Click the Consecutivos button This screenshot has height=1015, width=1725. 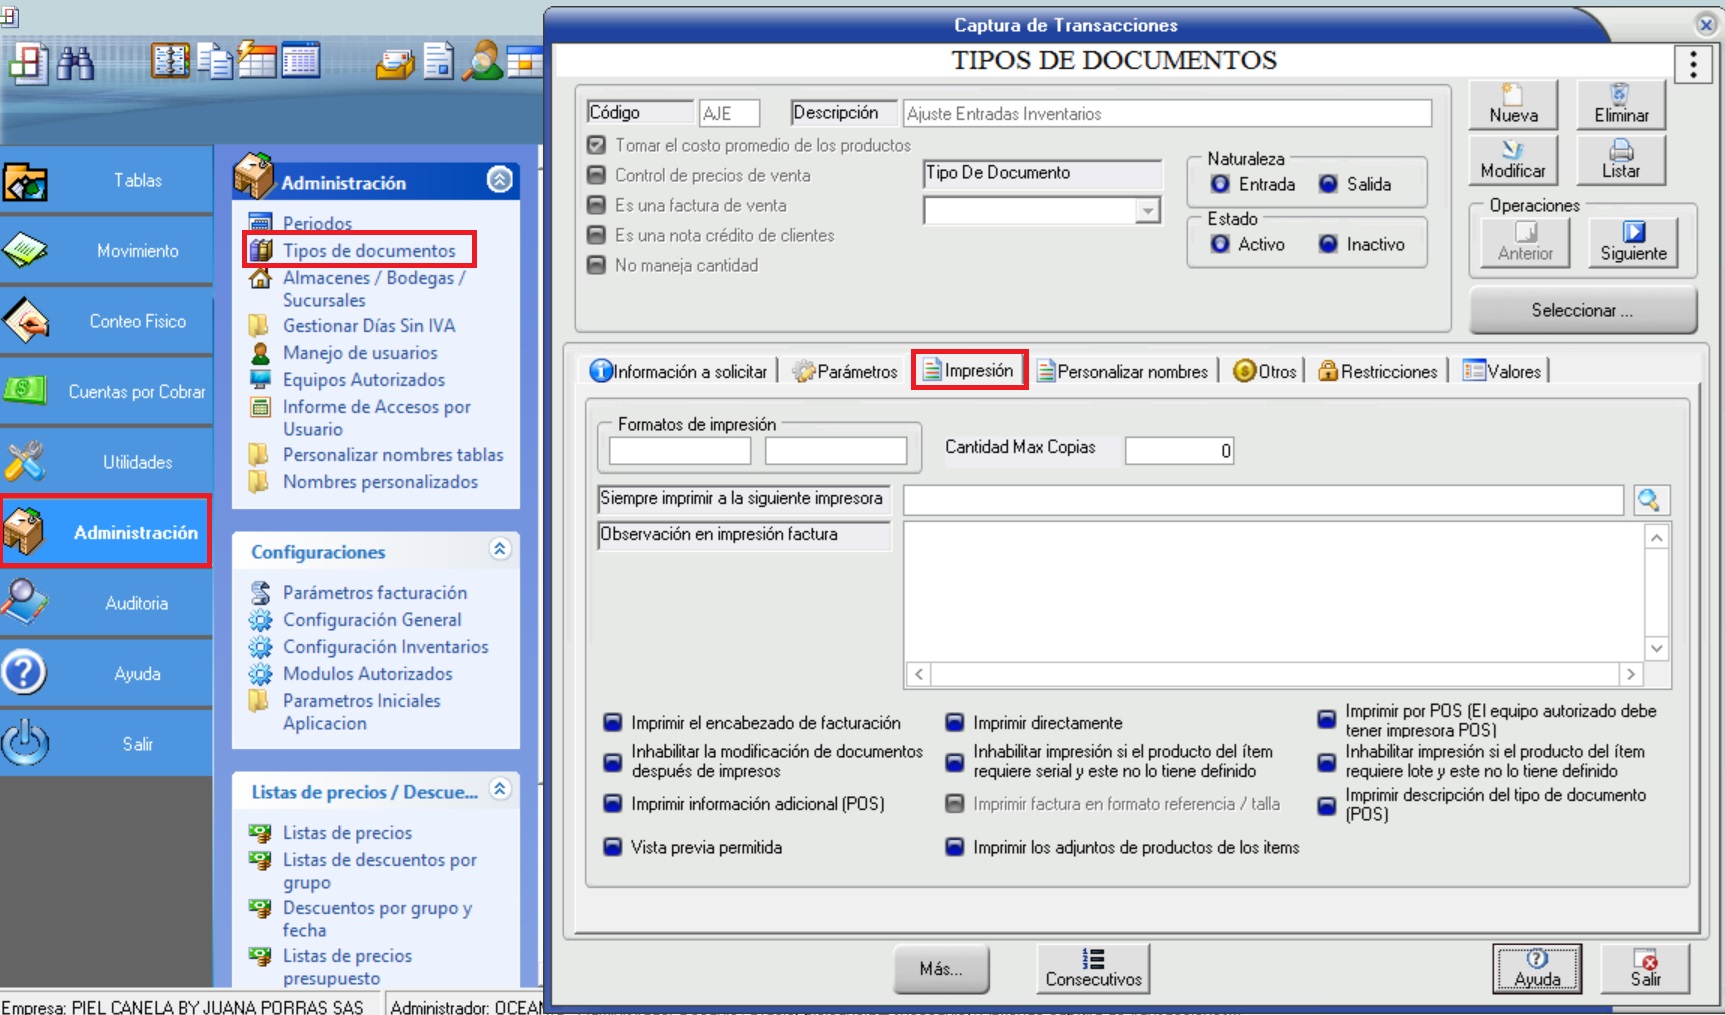1092,968
